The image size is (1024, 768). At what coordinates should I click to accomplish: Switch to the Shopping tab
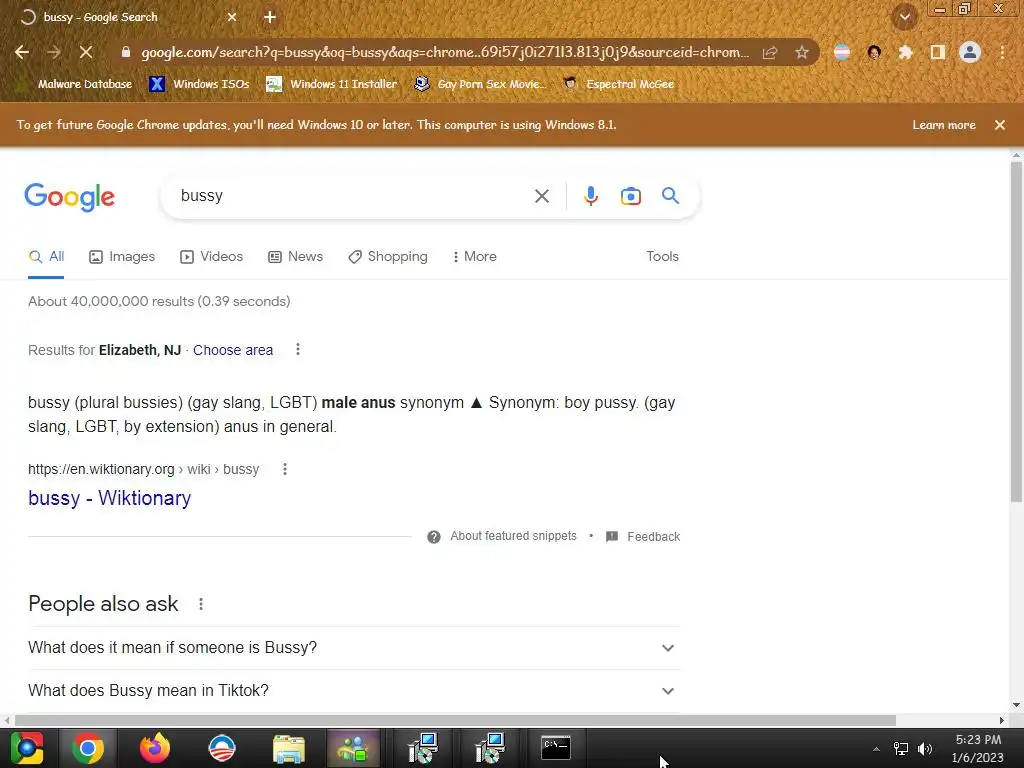[388, 257]
